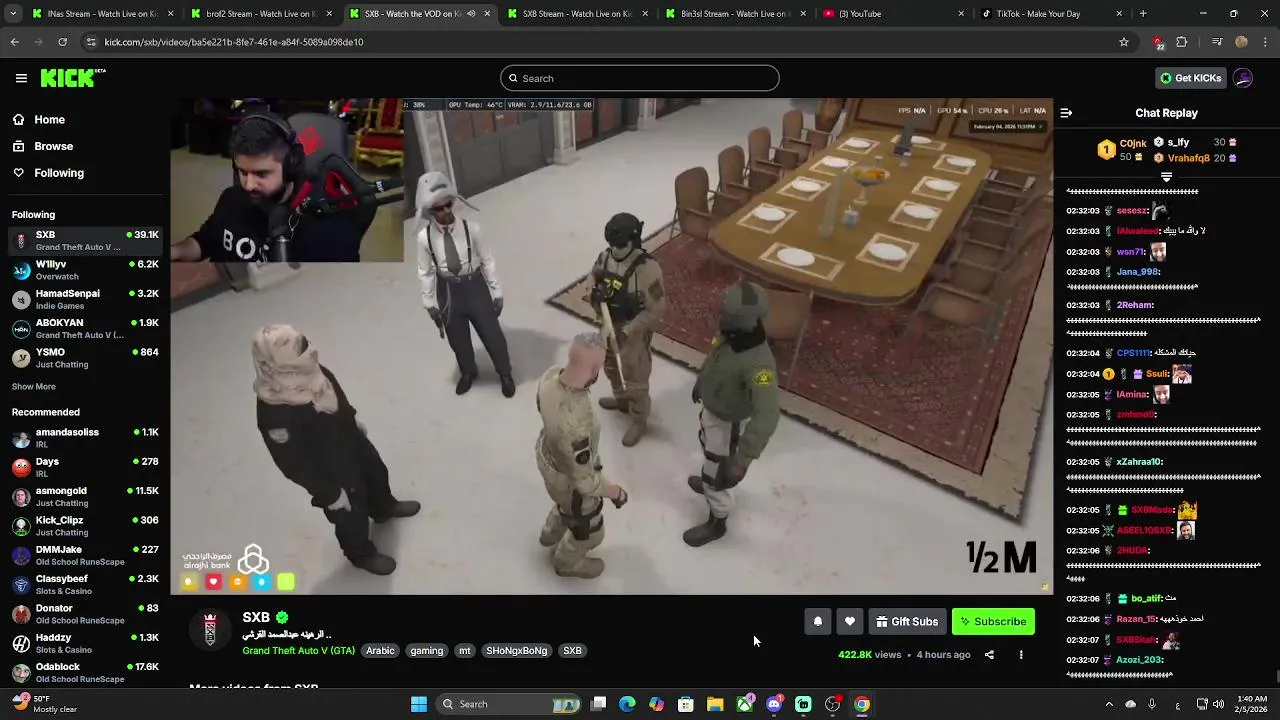Screen dimensions: 1280x720
Task: Toggle the follow heart for SXB
Action: pyautogui.click(x=849, y=621)
